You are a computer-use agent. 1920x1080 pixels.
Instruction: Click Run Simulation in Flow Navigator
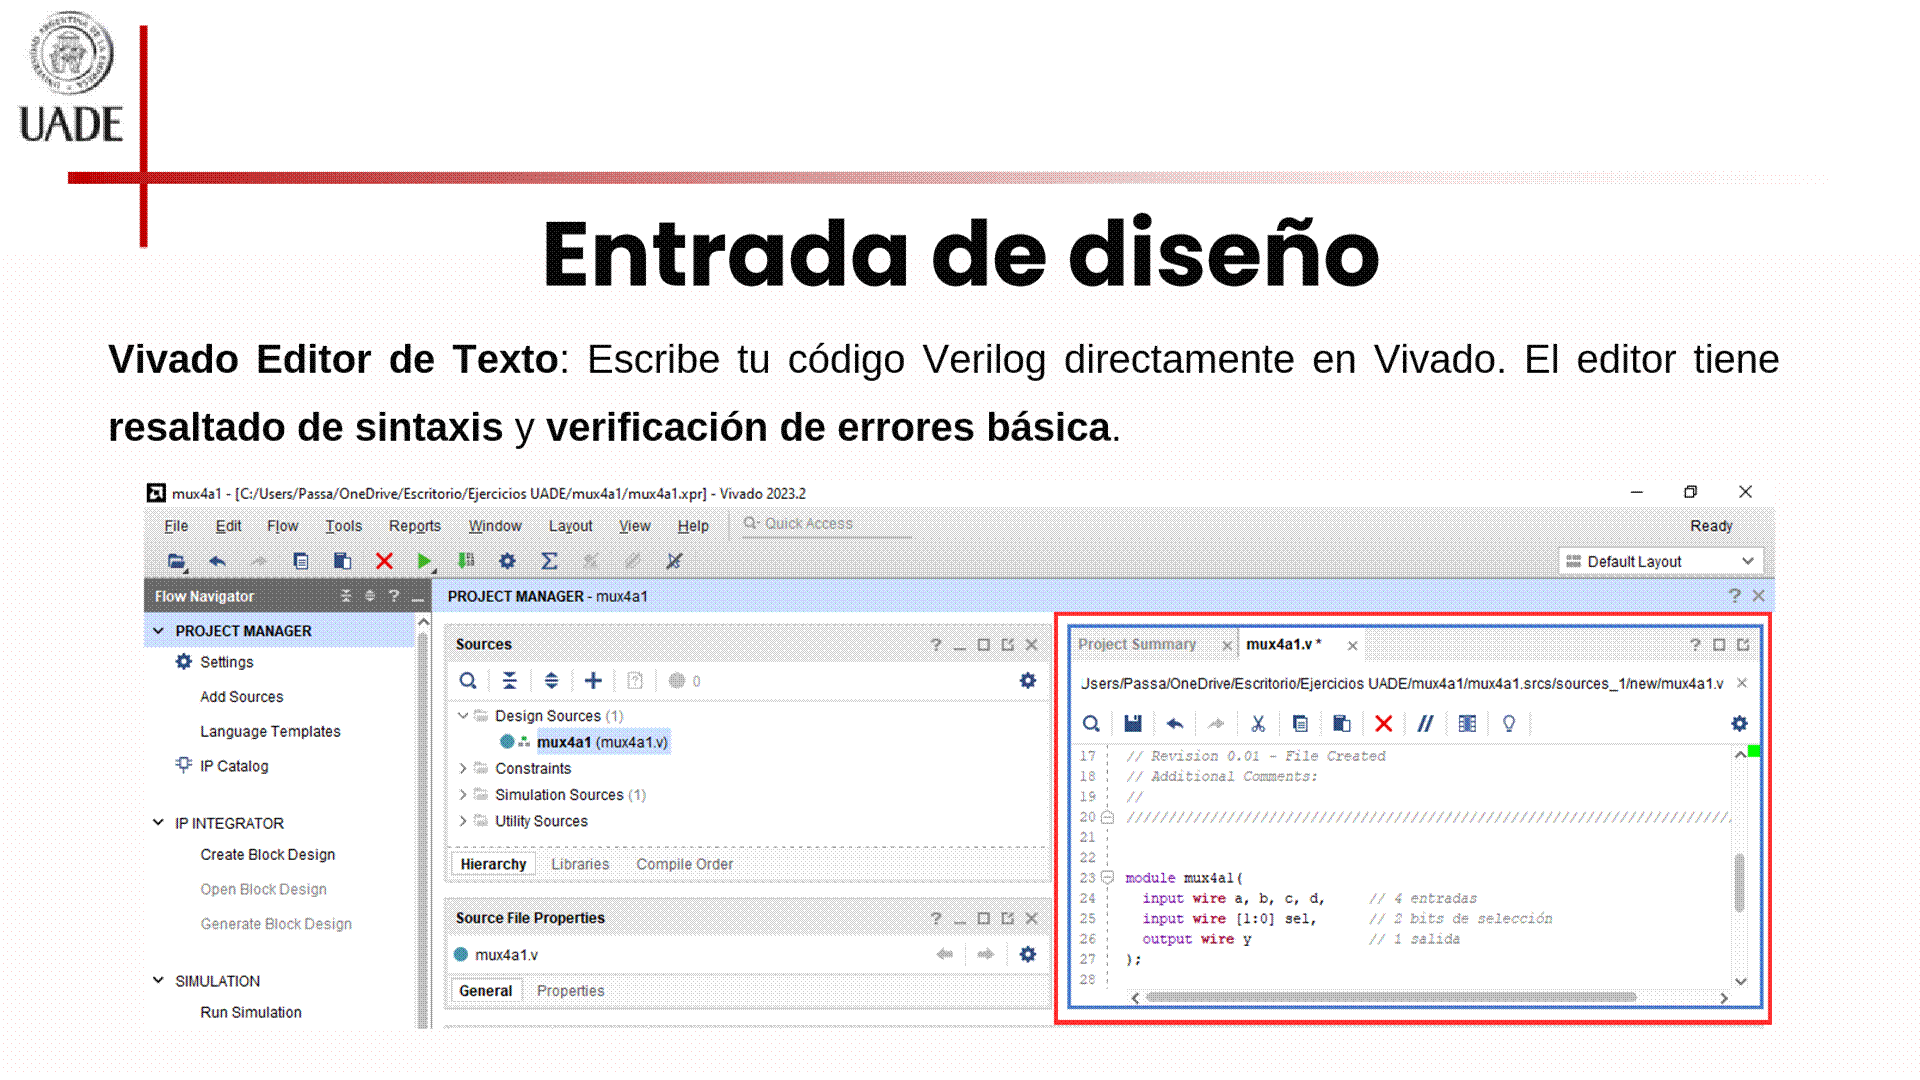tap(250, 1012)
